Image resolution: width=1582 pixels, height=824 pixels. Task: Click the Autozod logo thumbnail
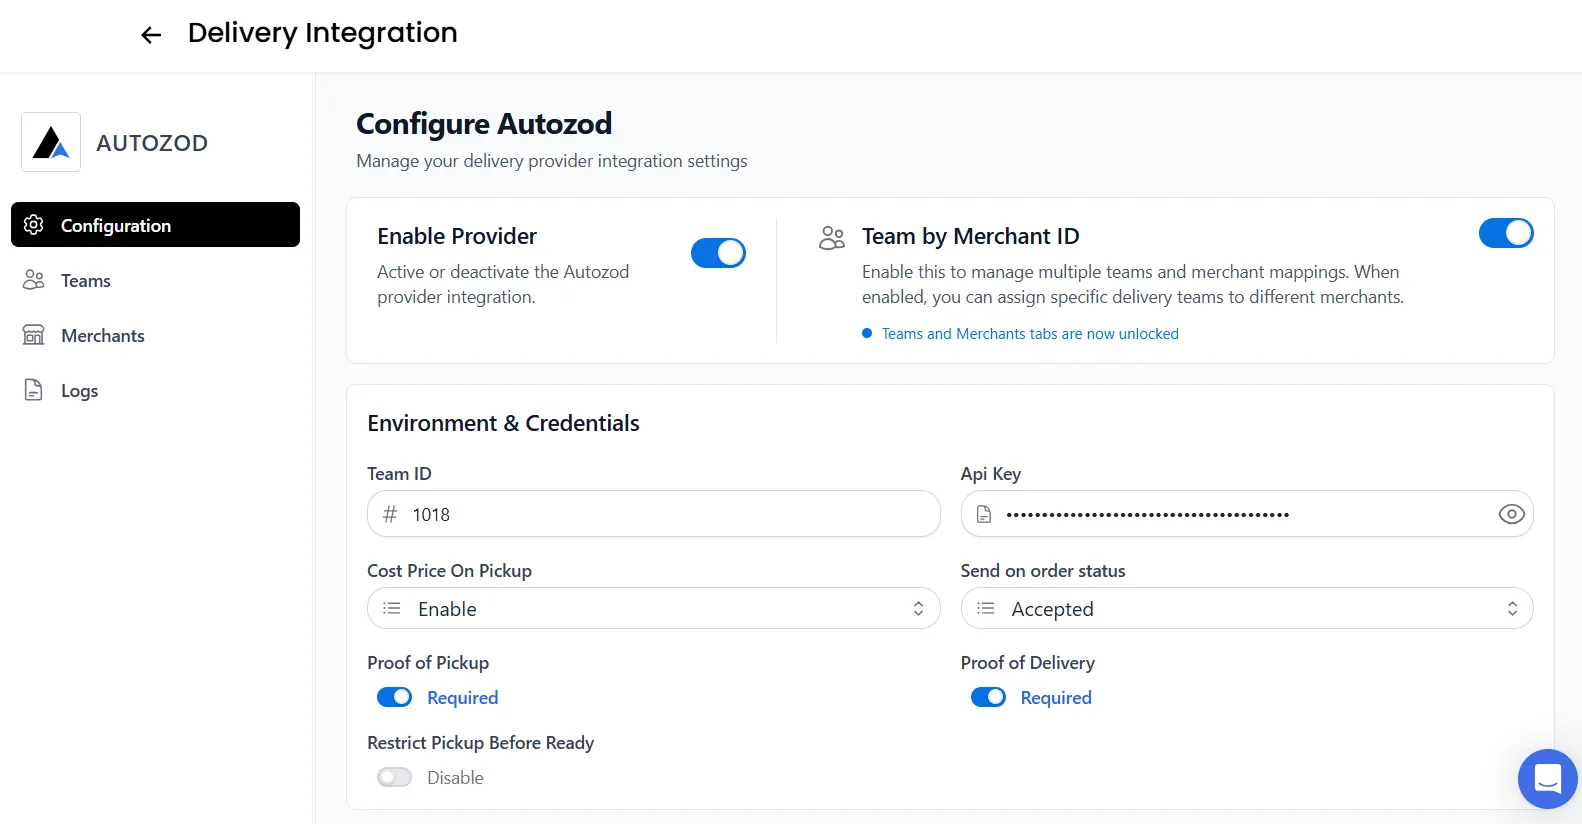point(51,142)
